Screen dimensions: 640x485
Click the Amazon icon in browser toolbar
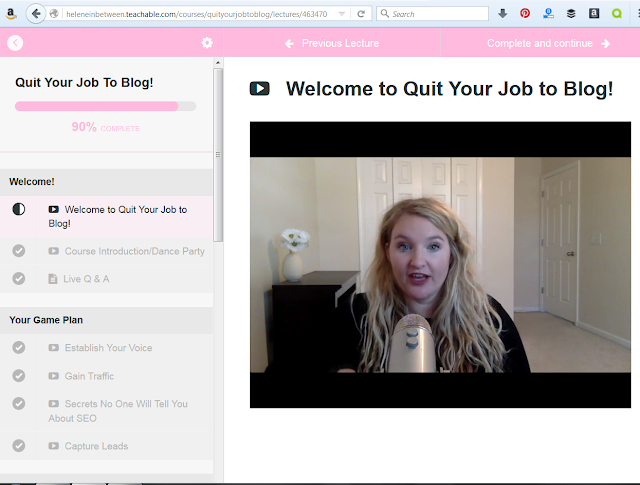(x=11, y=14)
